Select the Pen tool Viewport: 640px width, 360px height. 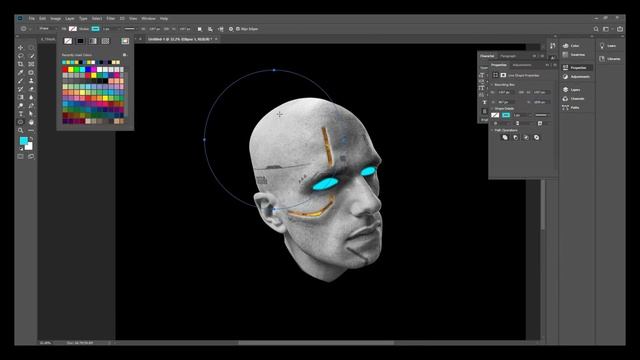point(31,106)
